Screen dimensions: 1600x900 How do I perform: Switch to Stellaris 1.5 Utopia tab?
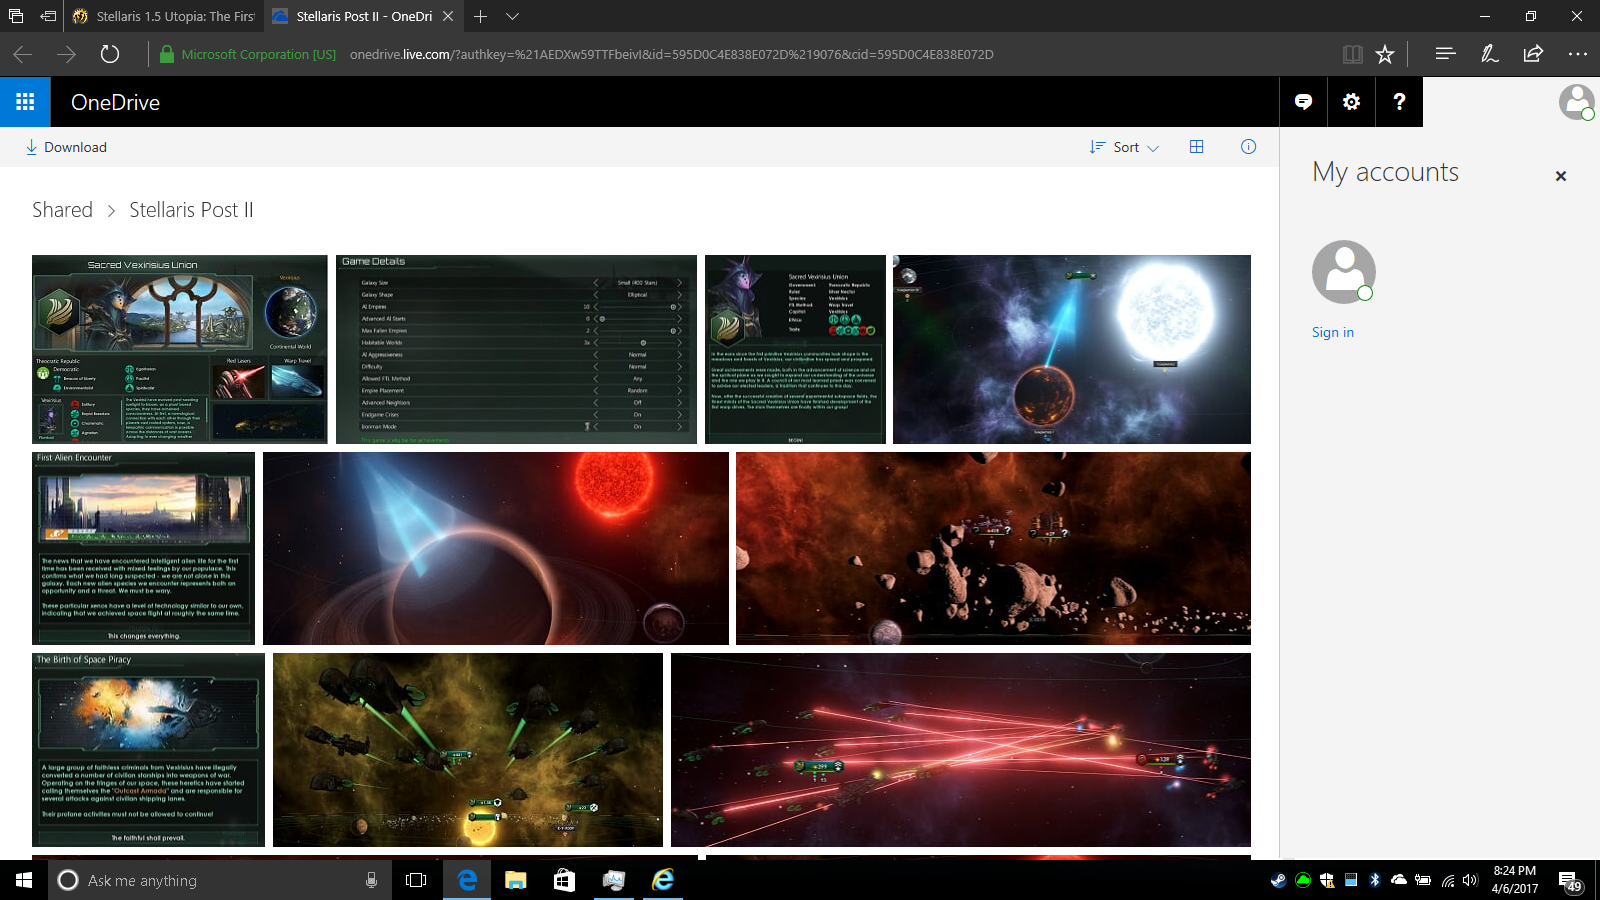point(165,16)
